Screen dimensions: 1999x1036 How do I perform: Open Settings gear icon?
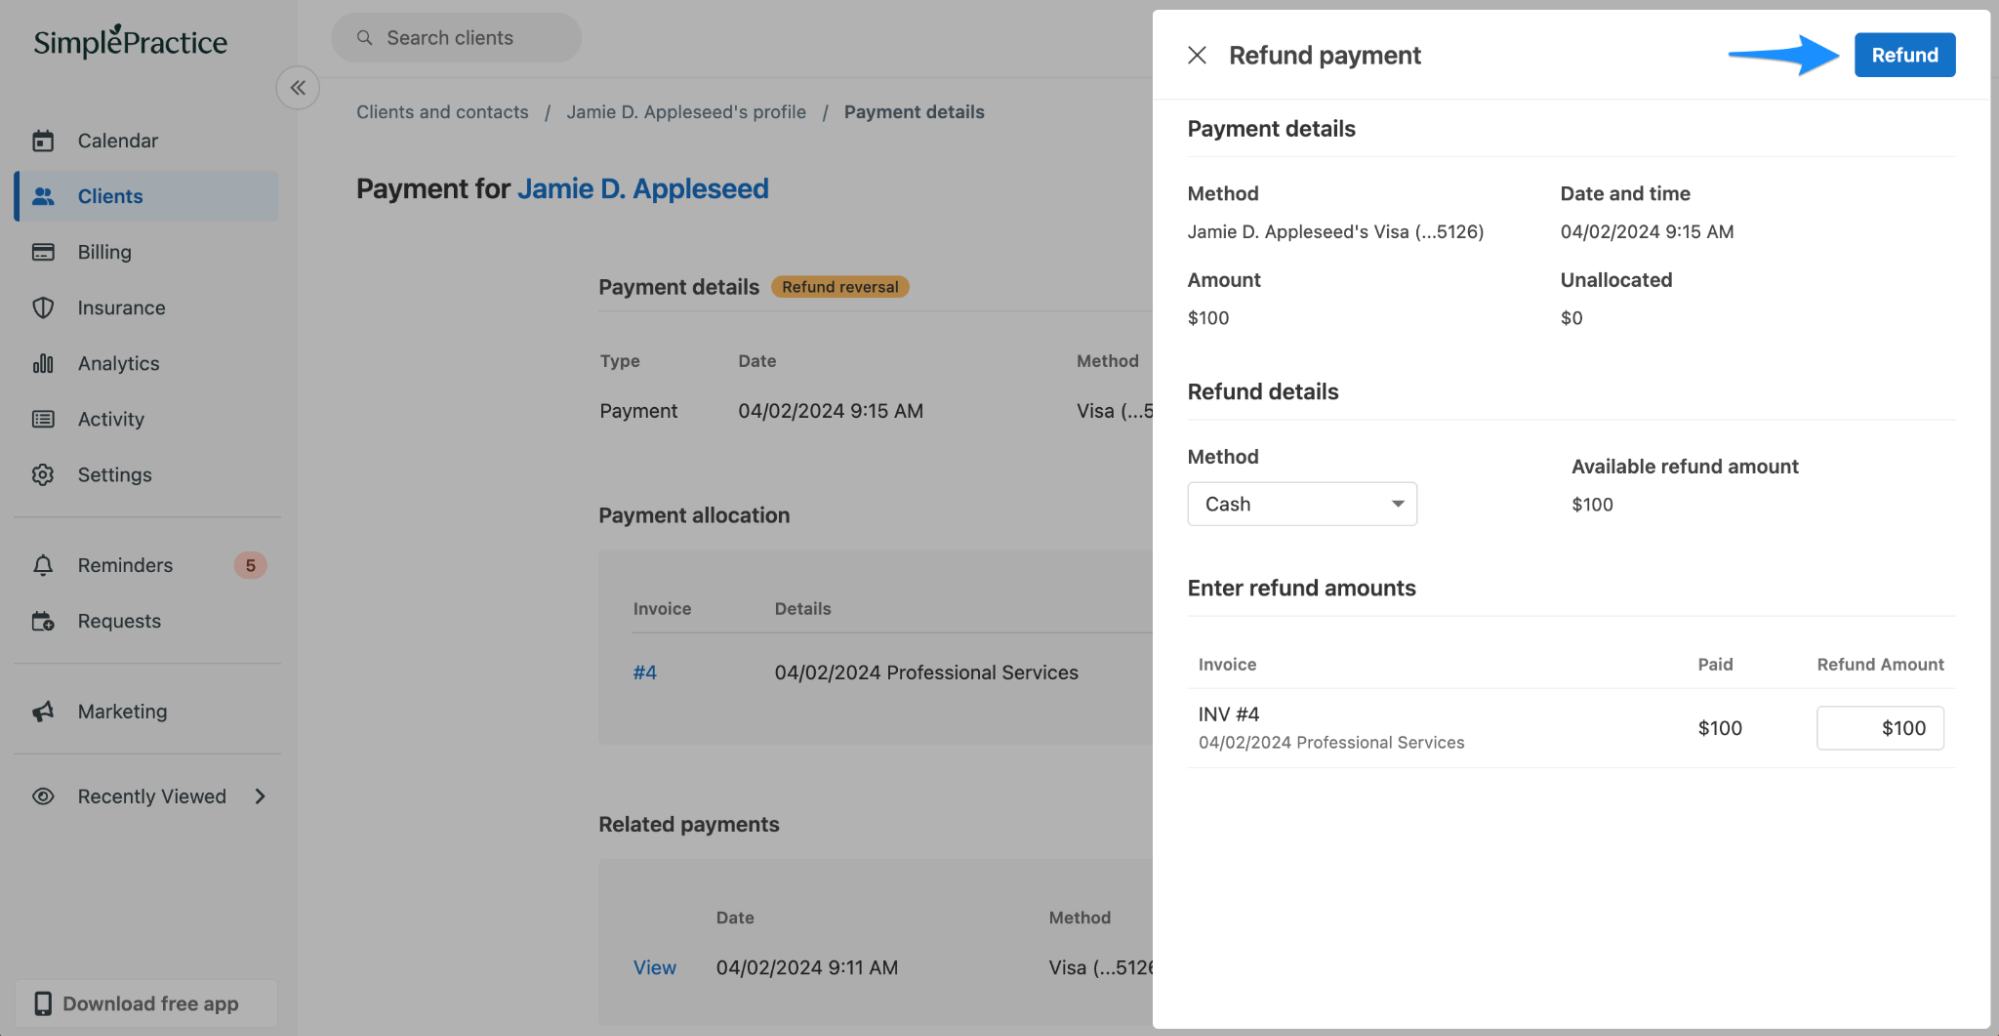43,475
